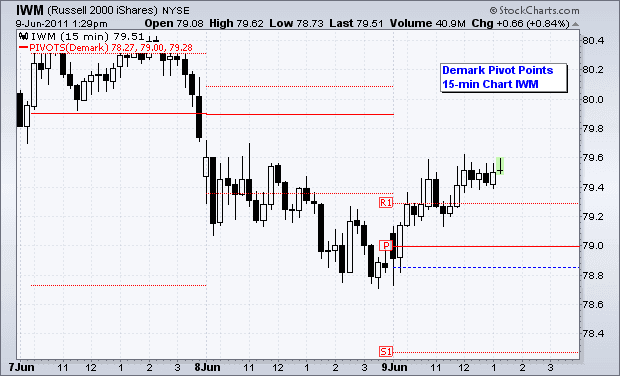Image resolution: width=620 pixels, height=376 pixels.
Task: Click the 80.0 price axis label
Action: click(594, 99)
